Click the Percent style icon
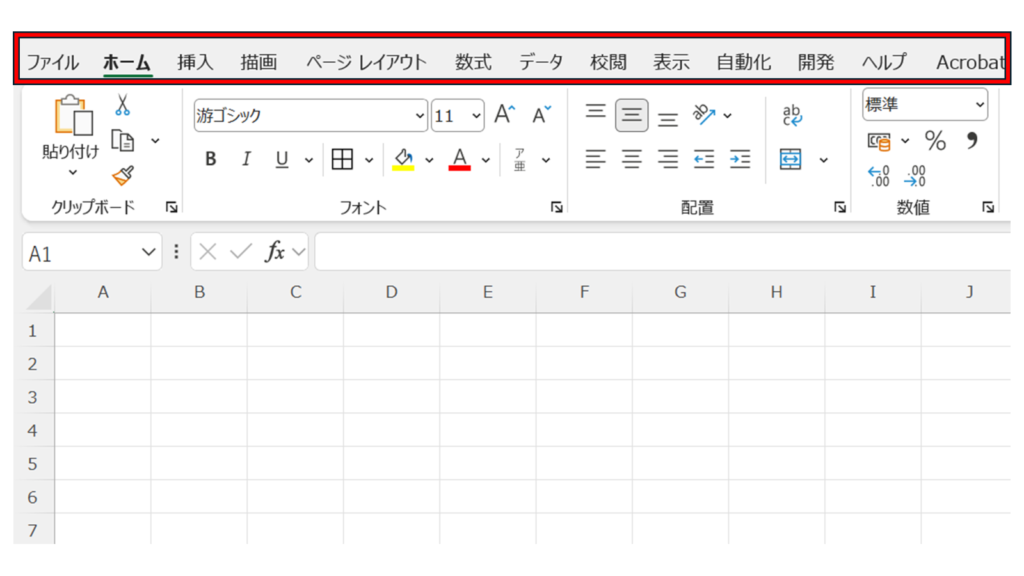The height and width of the screenshot is (576, 1024). click(935, 140)
